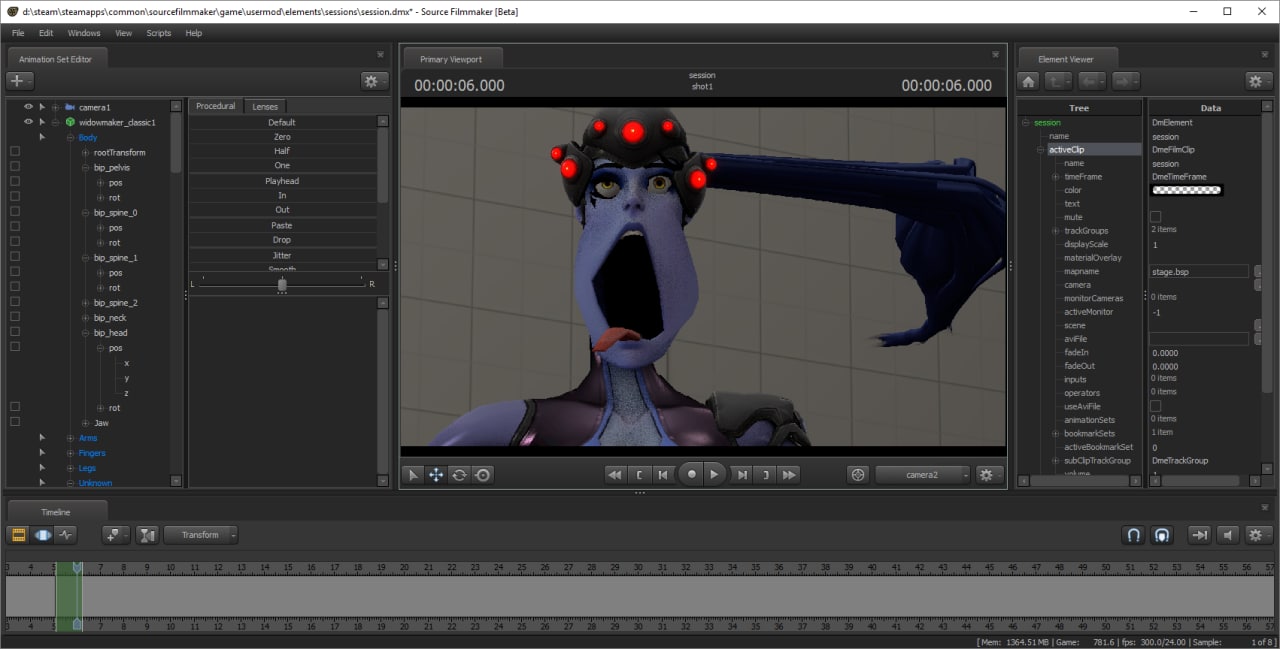Collapse the widowmaker_classic1 tree node
The height and width of the screenshot is (649, 1280).
point(56,122)
